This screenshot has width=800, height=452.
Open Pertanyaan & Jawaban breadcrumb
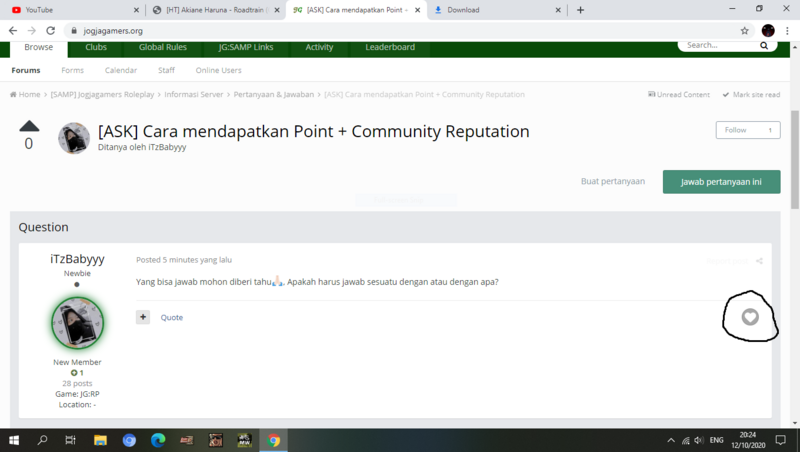pyautogui.click(x=273, y=94)
